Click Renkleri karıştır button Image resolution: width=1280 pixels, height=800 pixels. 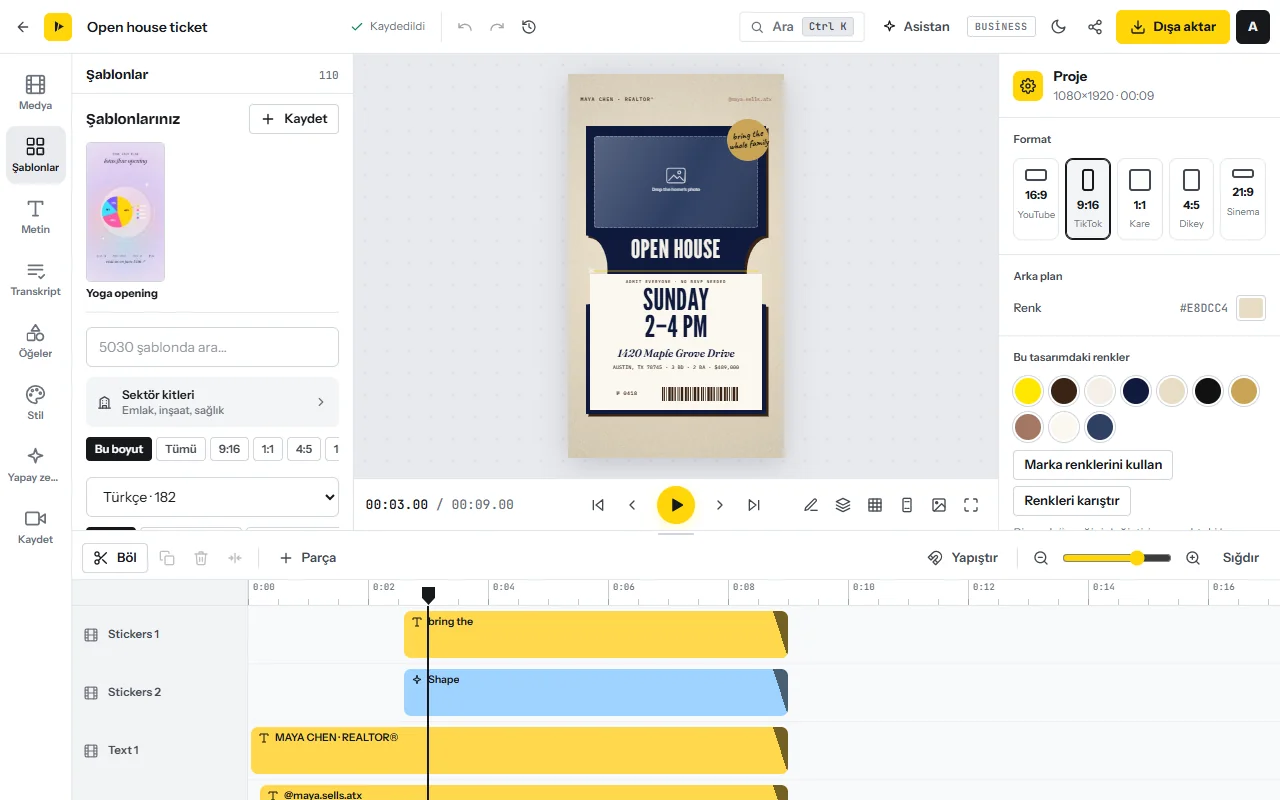click(x=1071, y=501)
